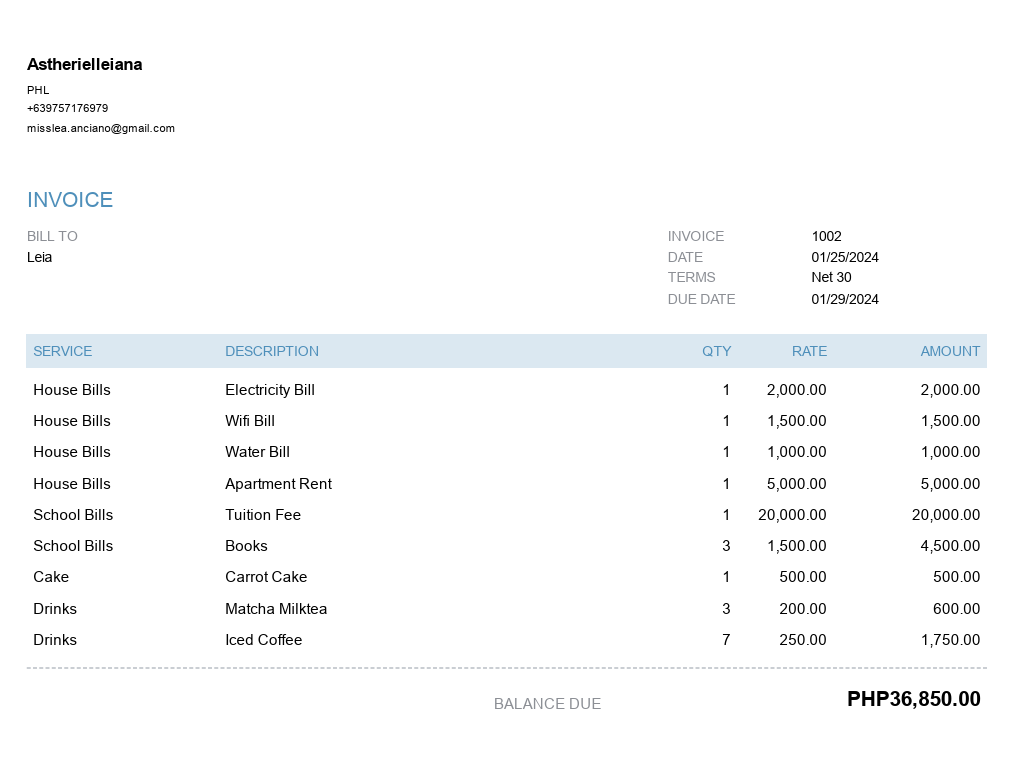Select the SERVICE column header
This screenshot has height=776, width=1013.
click(63, 351)
